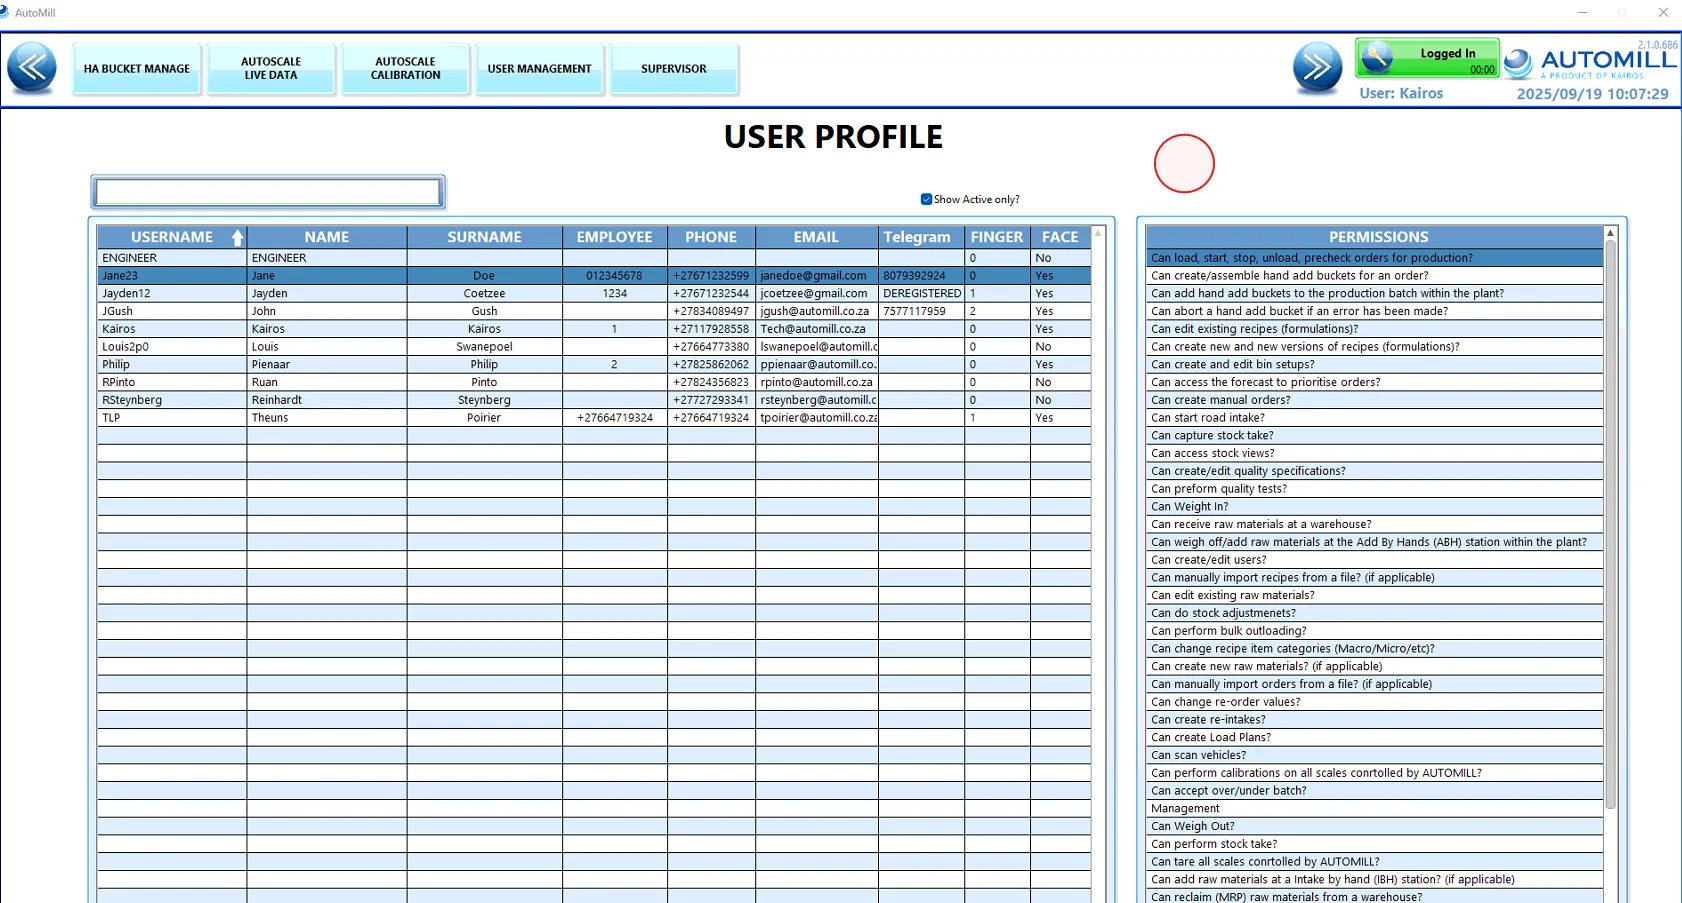Select 'Can do stock adjustmenets?' permission
Viewport: 1682px width, 903px height.
1375,613
